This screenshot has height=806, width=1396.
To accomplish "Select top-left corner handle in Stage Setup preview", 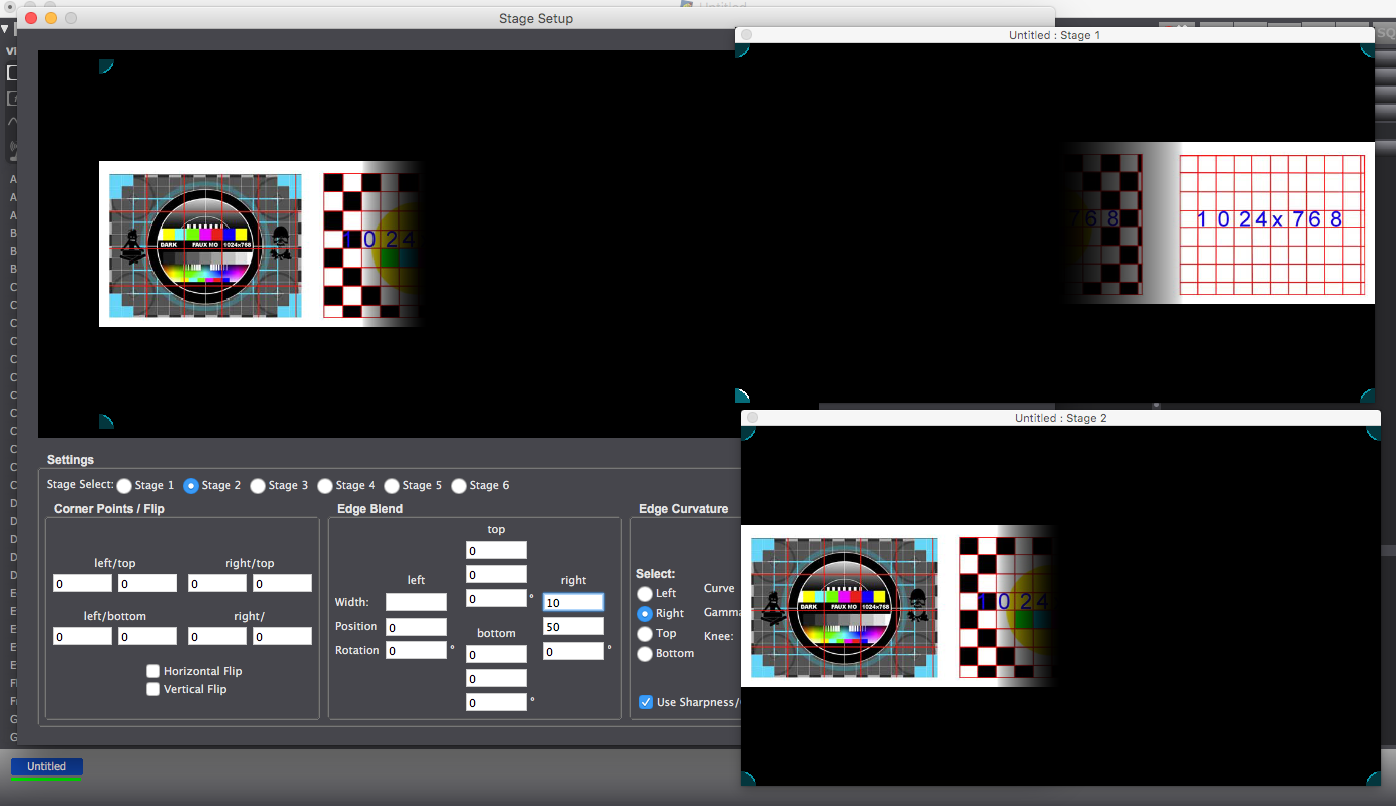I will [105, 65].
